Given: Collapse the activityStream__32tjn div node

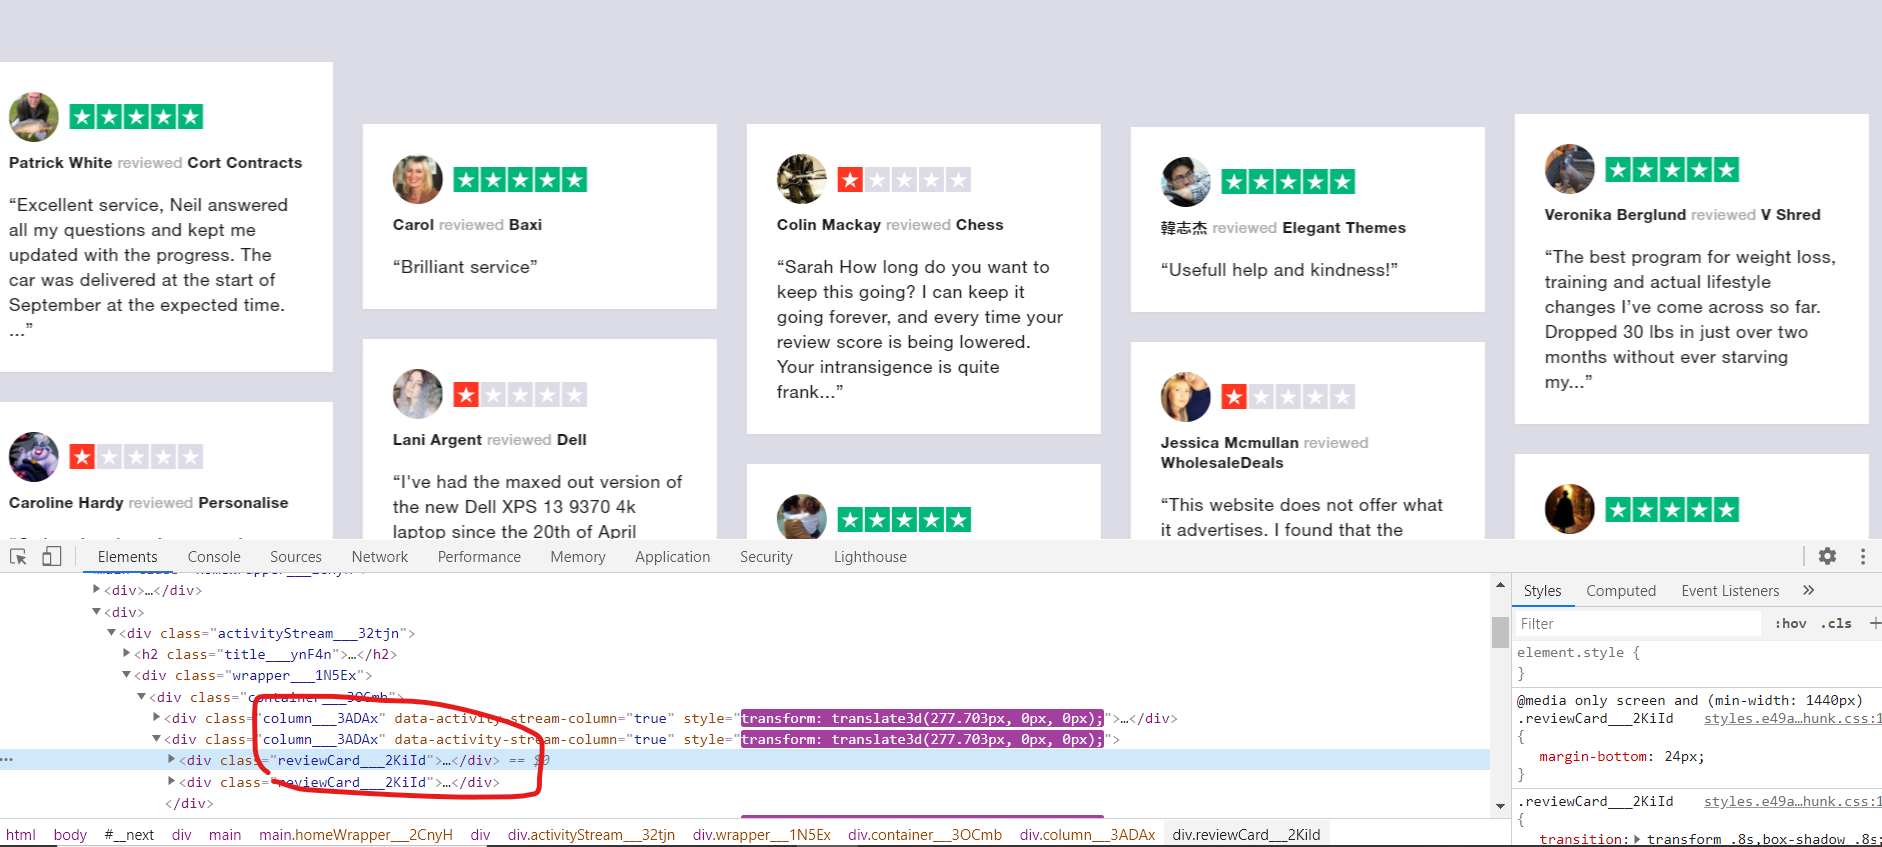Looking at the screenshot, I should pos(111,633).
